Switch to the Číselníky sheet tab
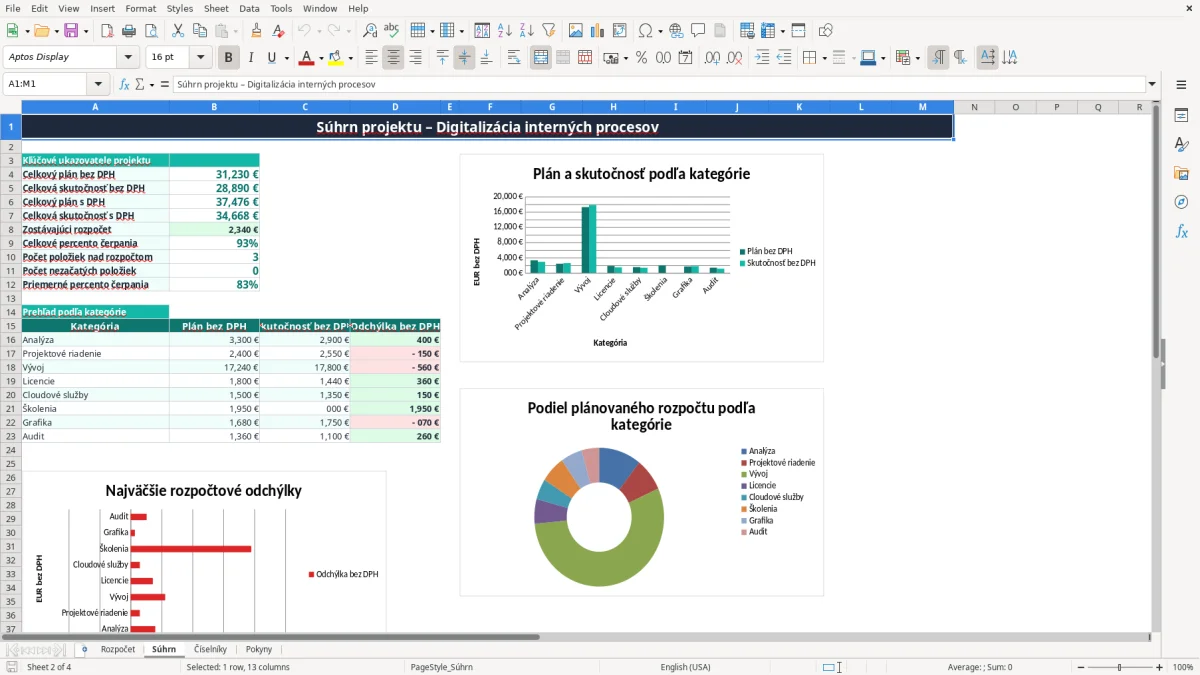Image resolution: width=1200 pixels, height=675 pixels. [210, 649]
